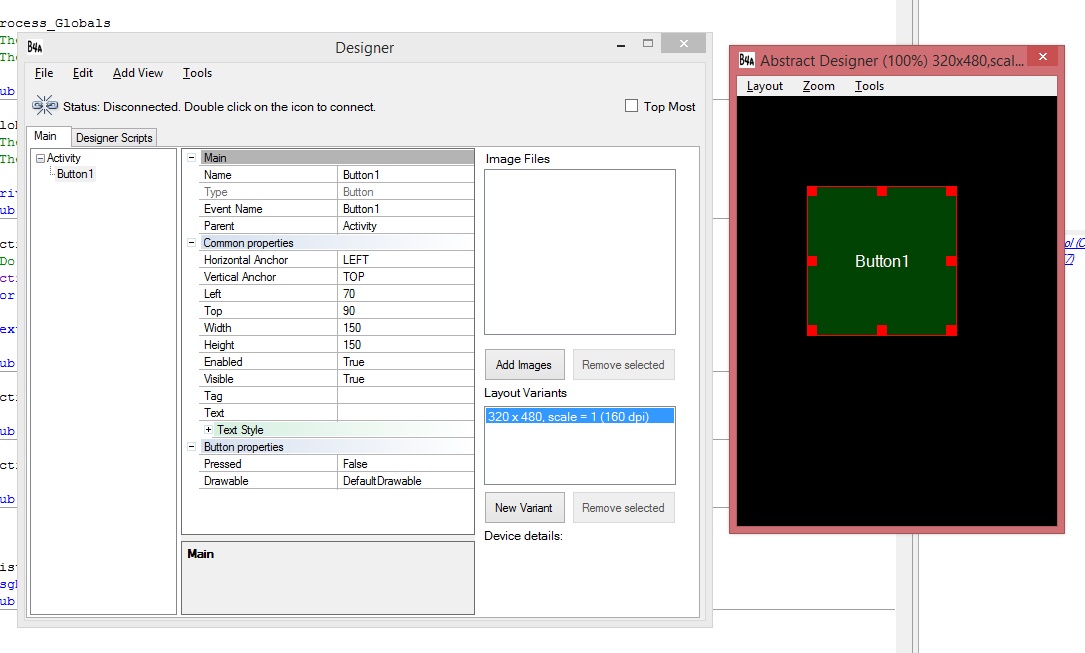Click the Add Images button
Screen dimensions: 1085x653
[525, 365]
